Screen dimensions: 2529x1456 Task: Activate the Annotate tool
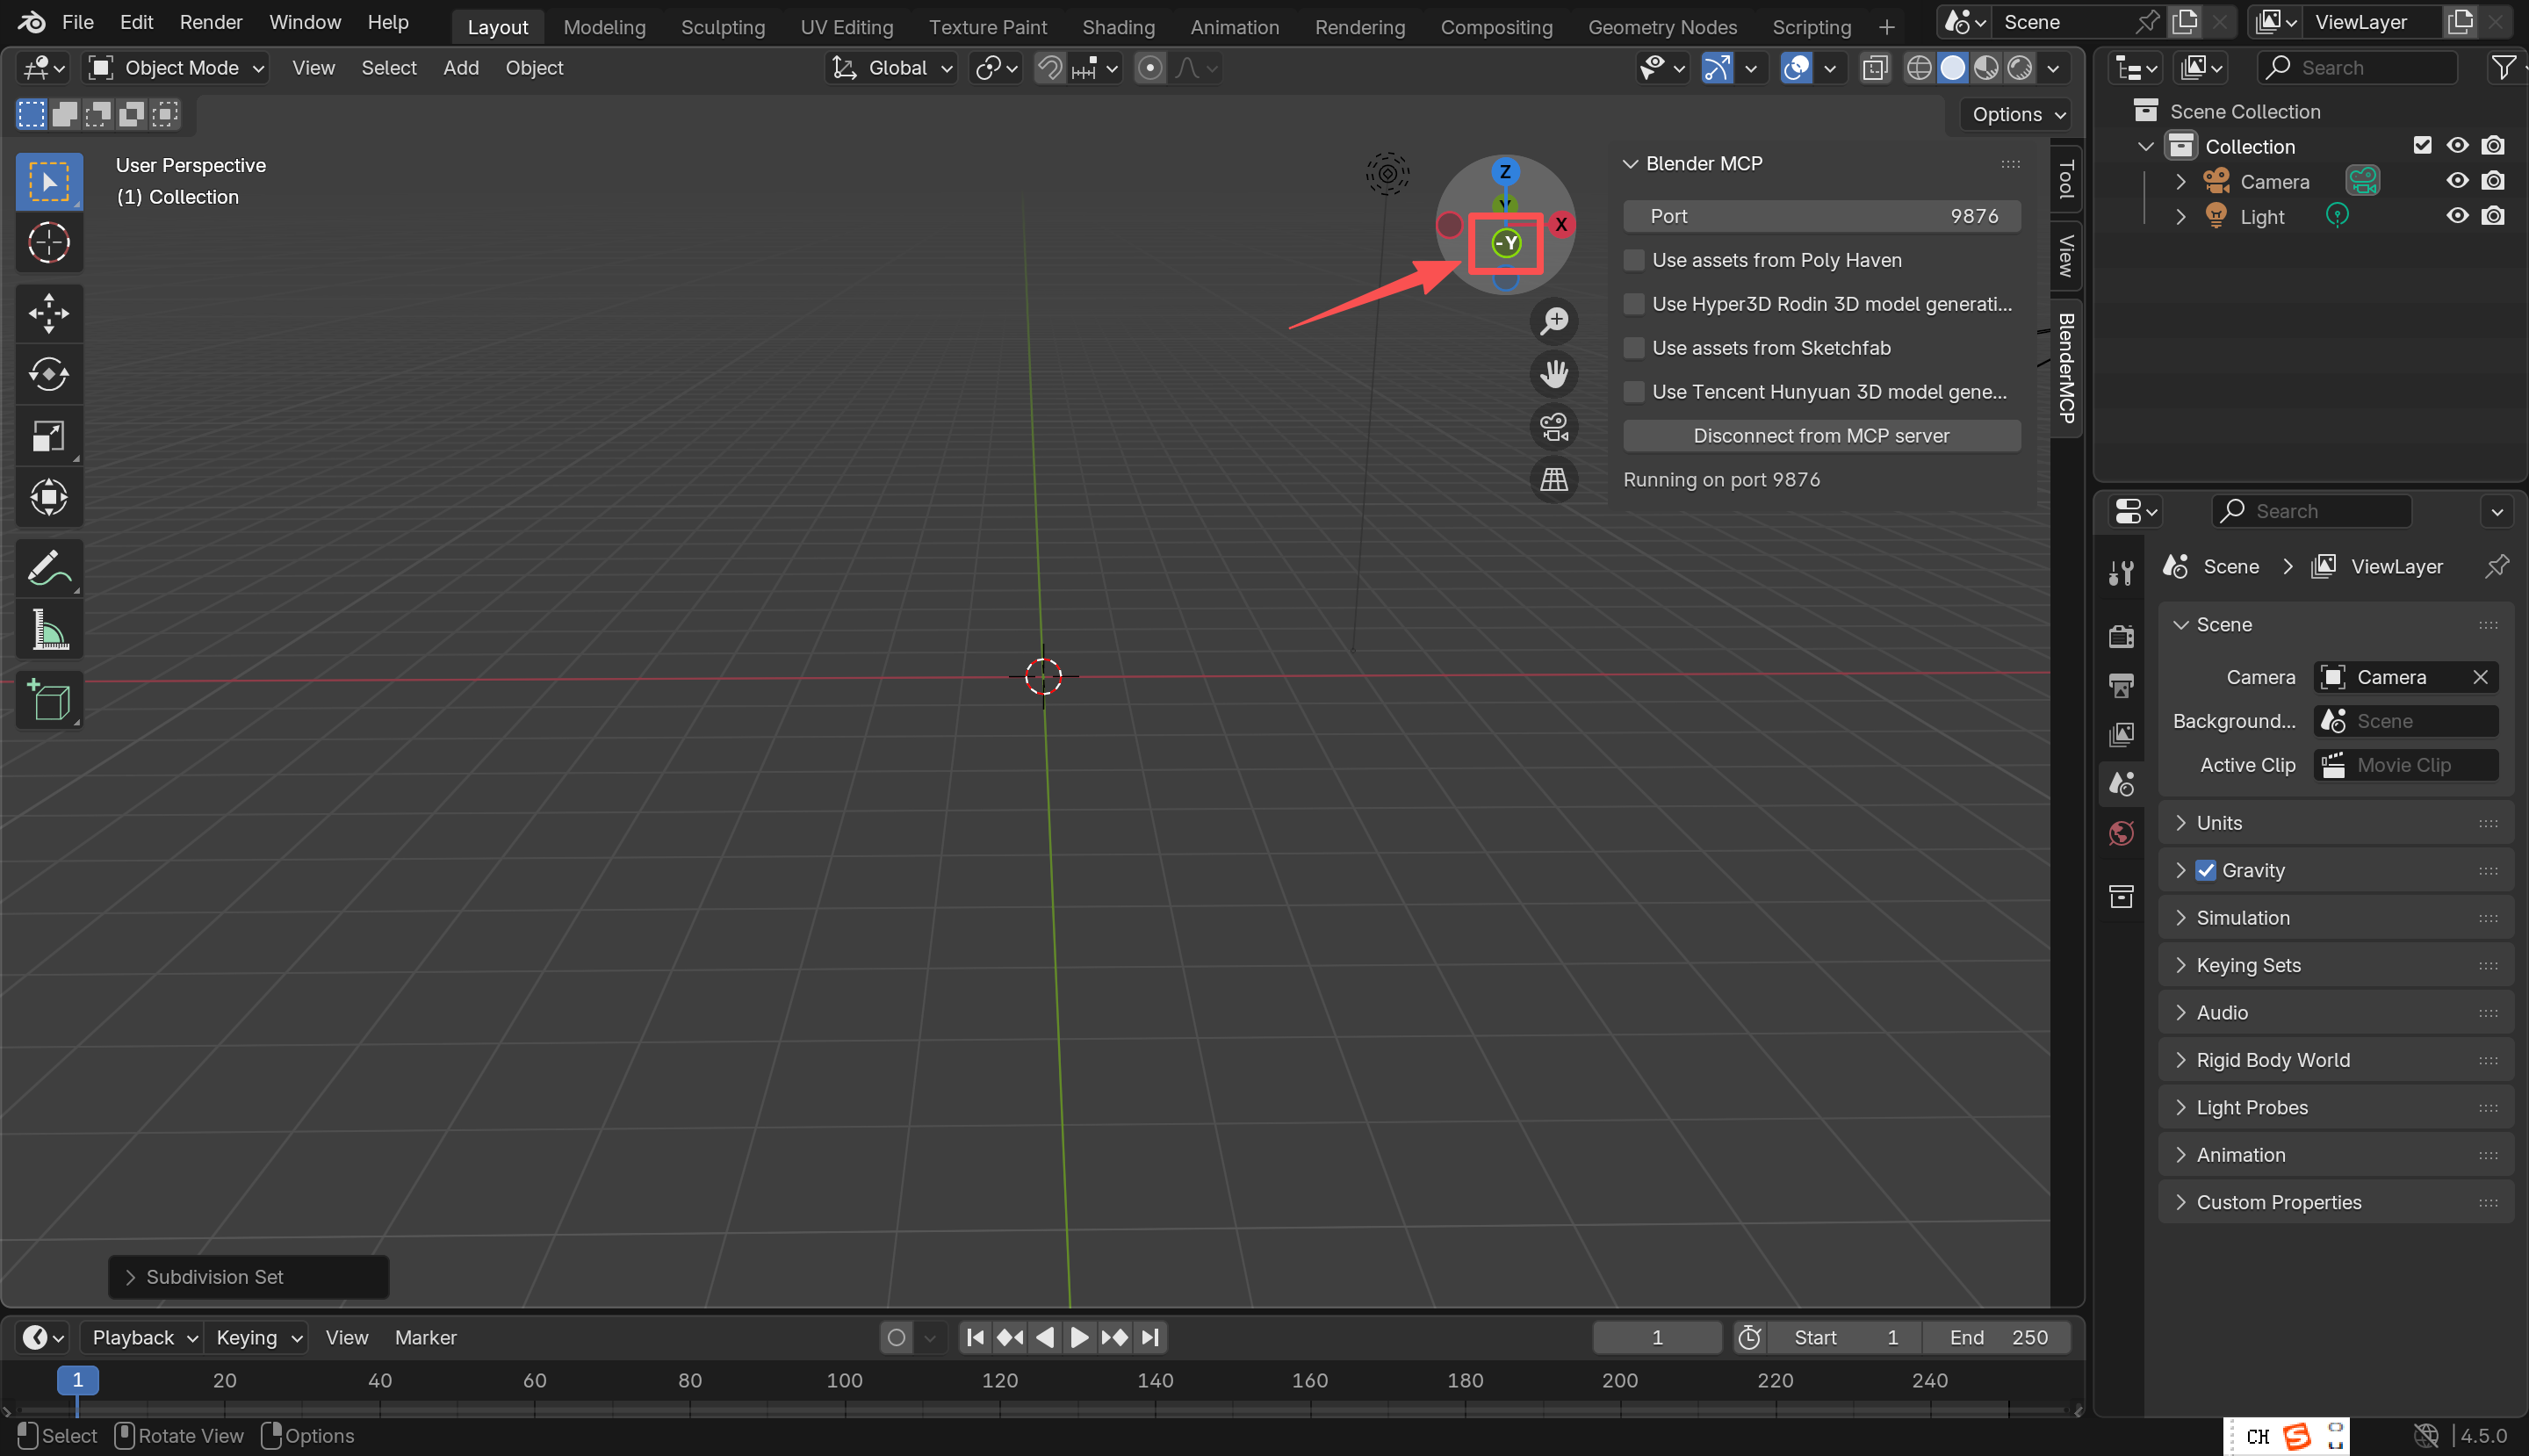[49, 567]
